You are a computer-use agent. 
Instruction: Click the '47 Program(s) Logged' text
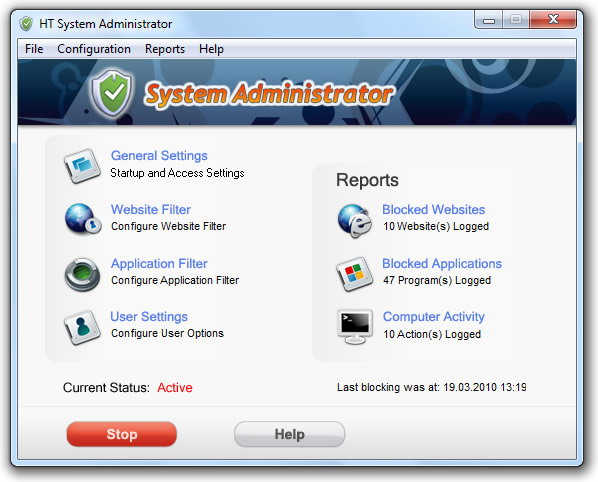tap(437, 280)
